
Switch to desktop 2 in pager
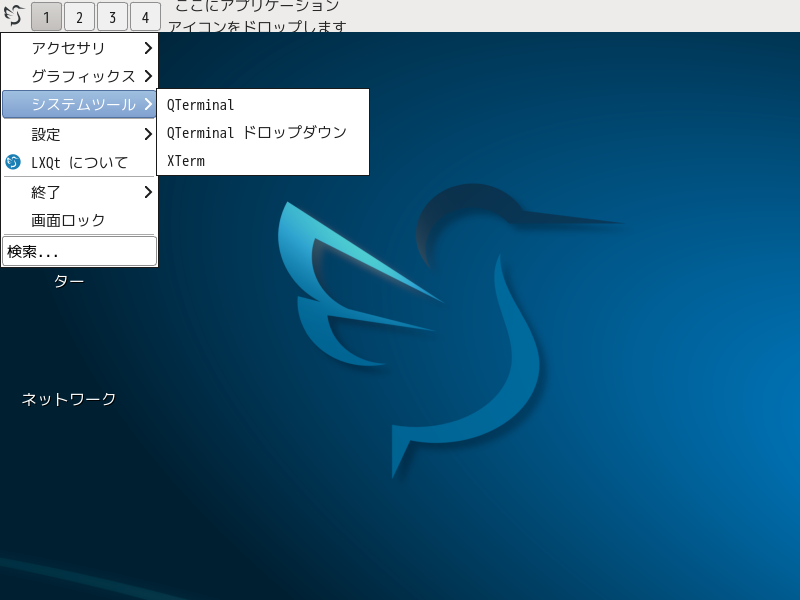pos(79,16)
